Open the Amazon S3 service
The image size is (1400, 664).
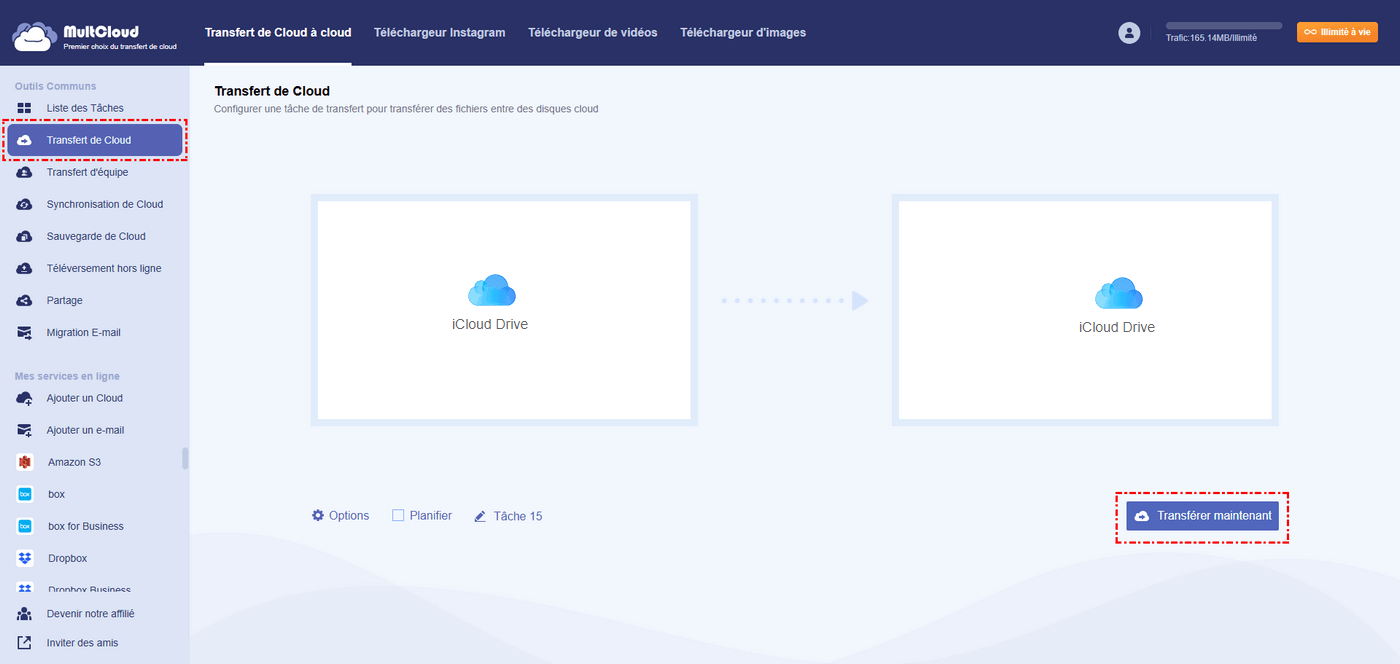pos(73,462)
